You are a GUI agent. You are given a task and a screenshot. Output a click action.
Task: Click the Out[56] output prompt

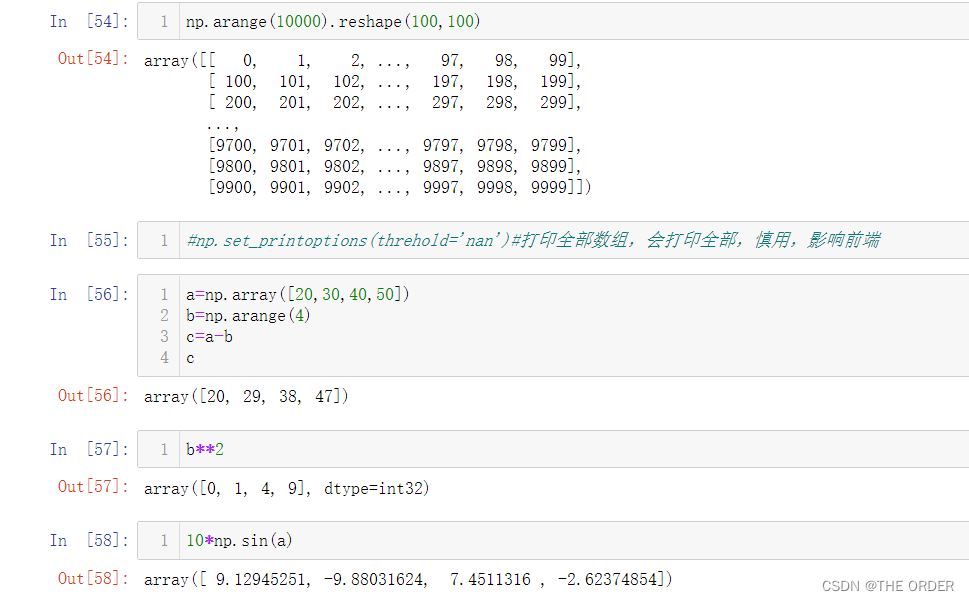click(93, 396)
